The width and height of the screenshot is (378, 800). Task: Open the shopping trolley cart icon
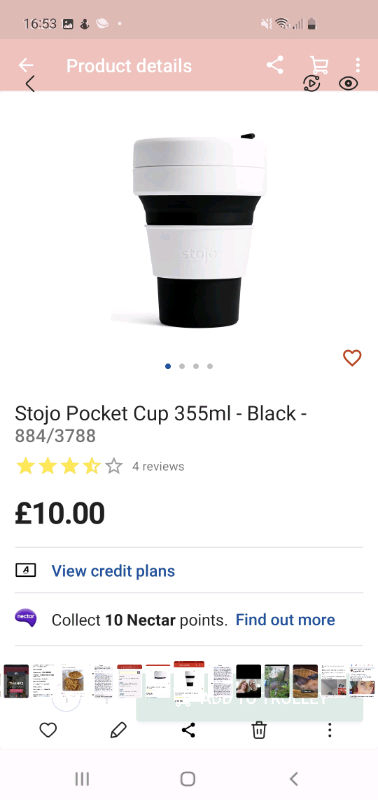tap(319, 65)
